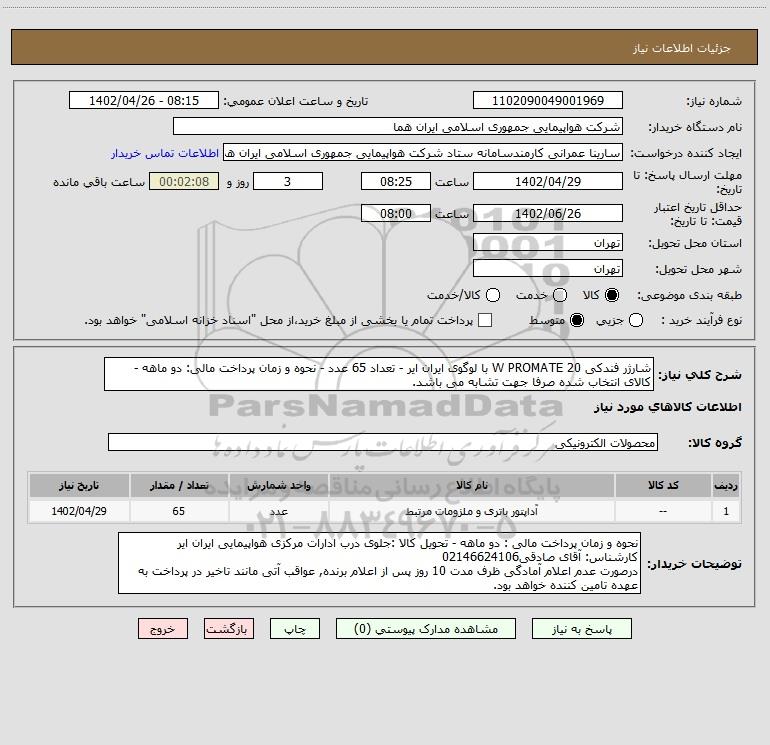The image size is (770, 745).
Task: Click the goods group field محصولات الکترونیکی
Action: [383, 442]
